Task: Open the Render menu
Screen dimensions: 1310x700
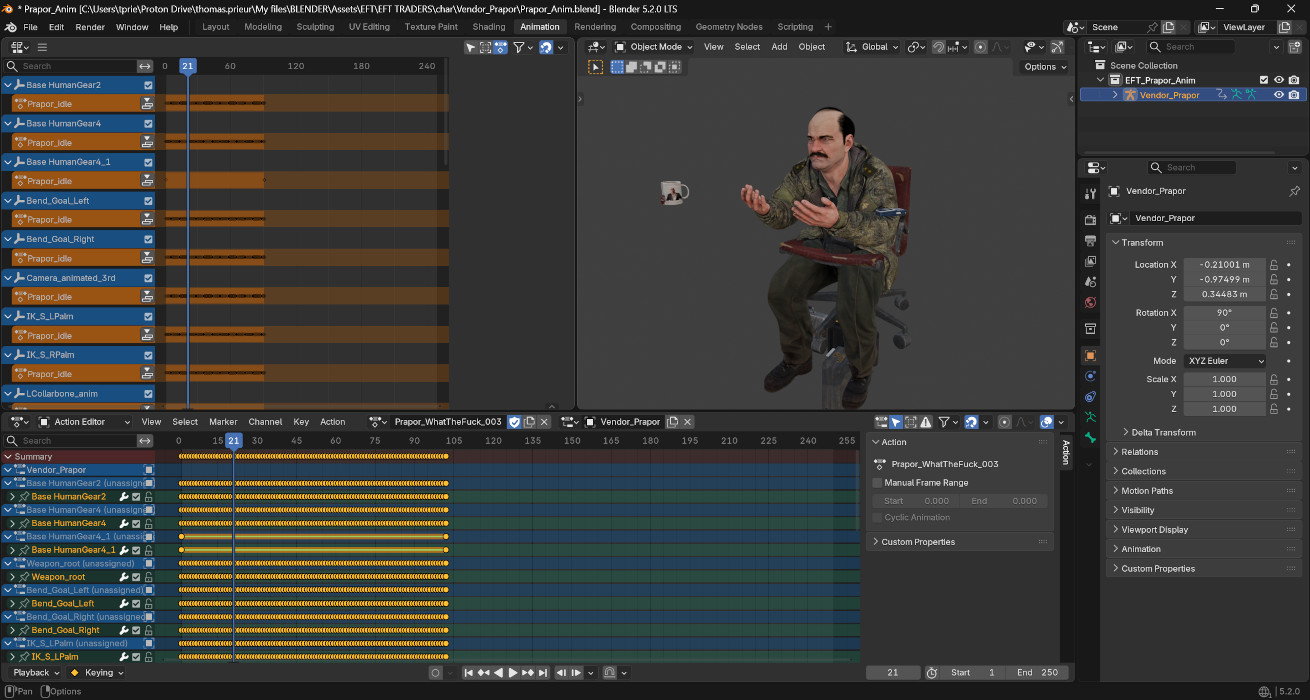Action: (x=90, y=27)
